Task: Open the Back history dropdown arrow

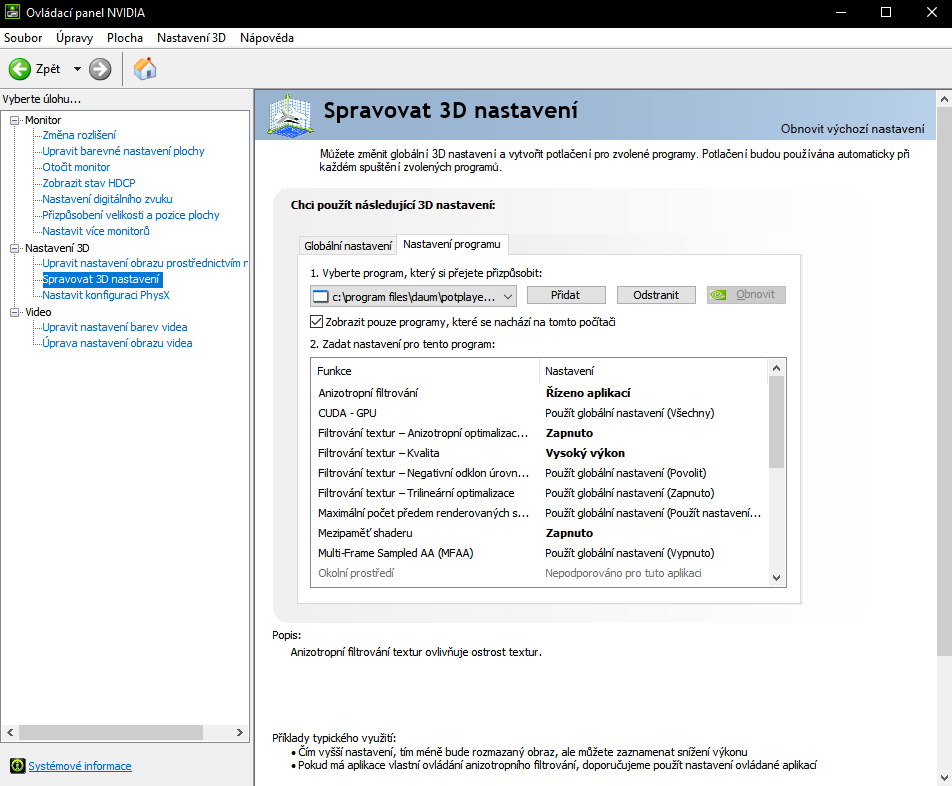Action: pos(77,69)
